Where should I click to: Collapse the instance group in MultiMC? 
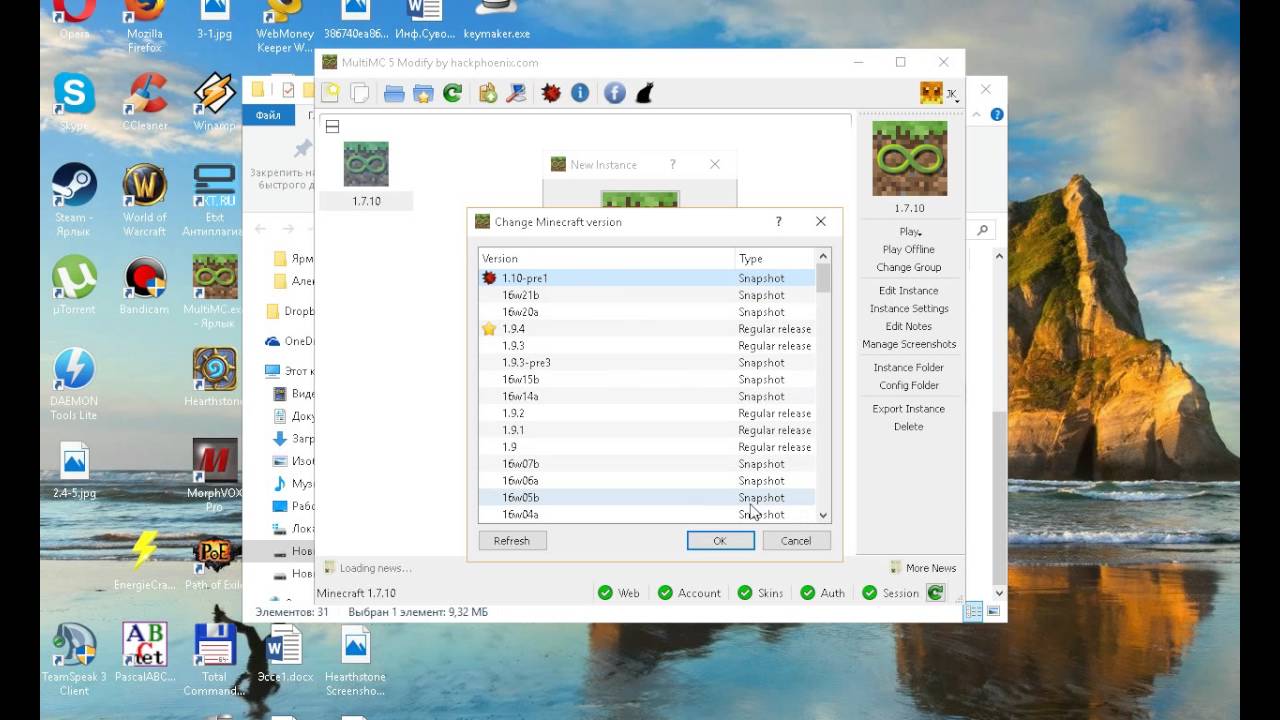click(333, 126)
